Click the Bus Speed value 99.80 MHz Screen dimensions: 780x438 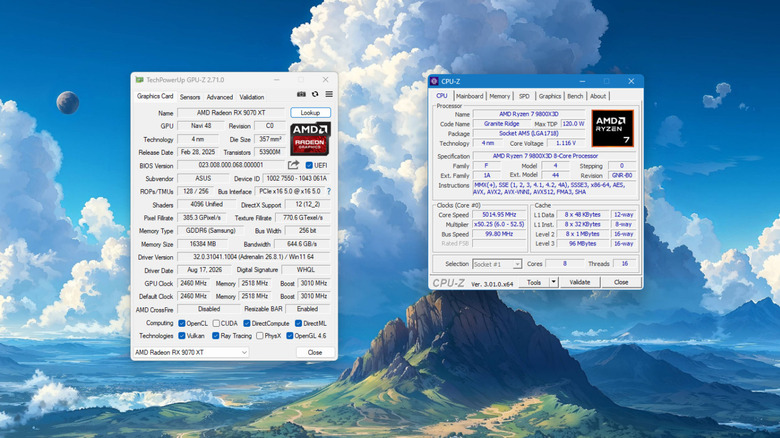pyautogui.click(x=499, y=234)
